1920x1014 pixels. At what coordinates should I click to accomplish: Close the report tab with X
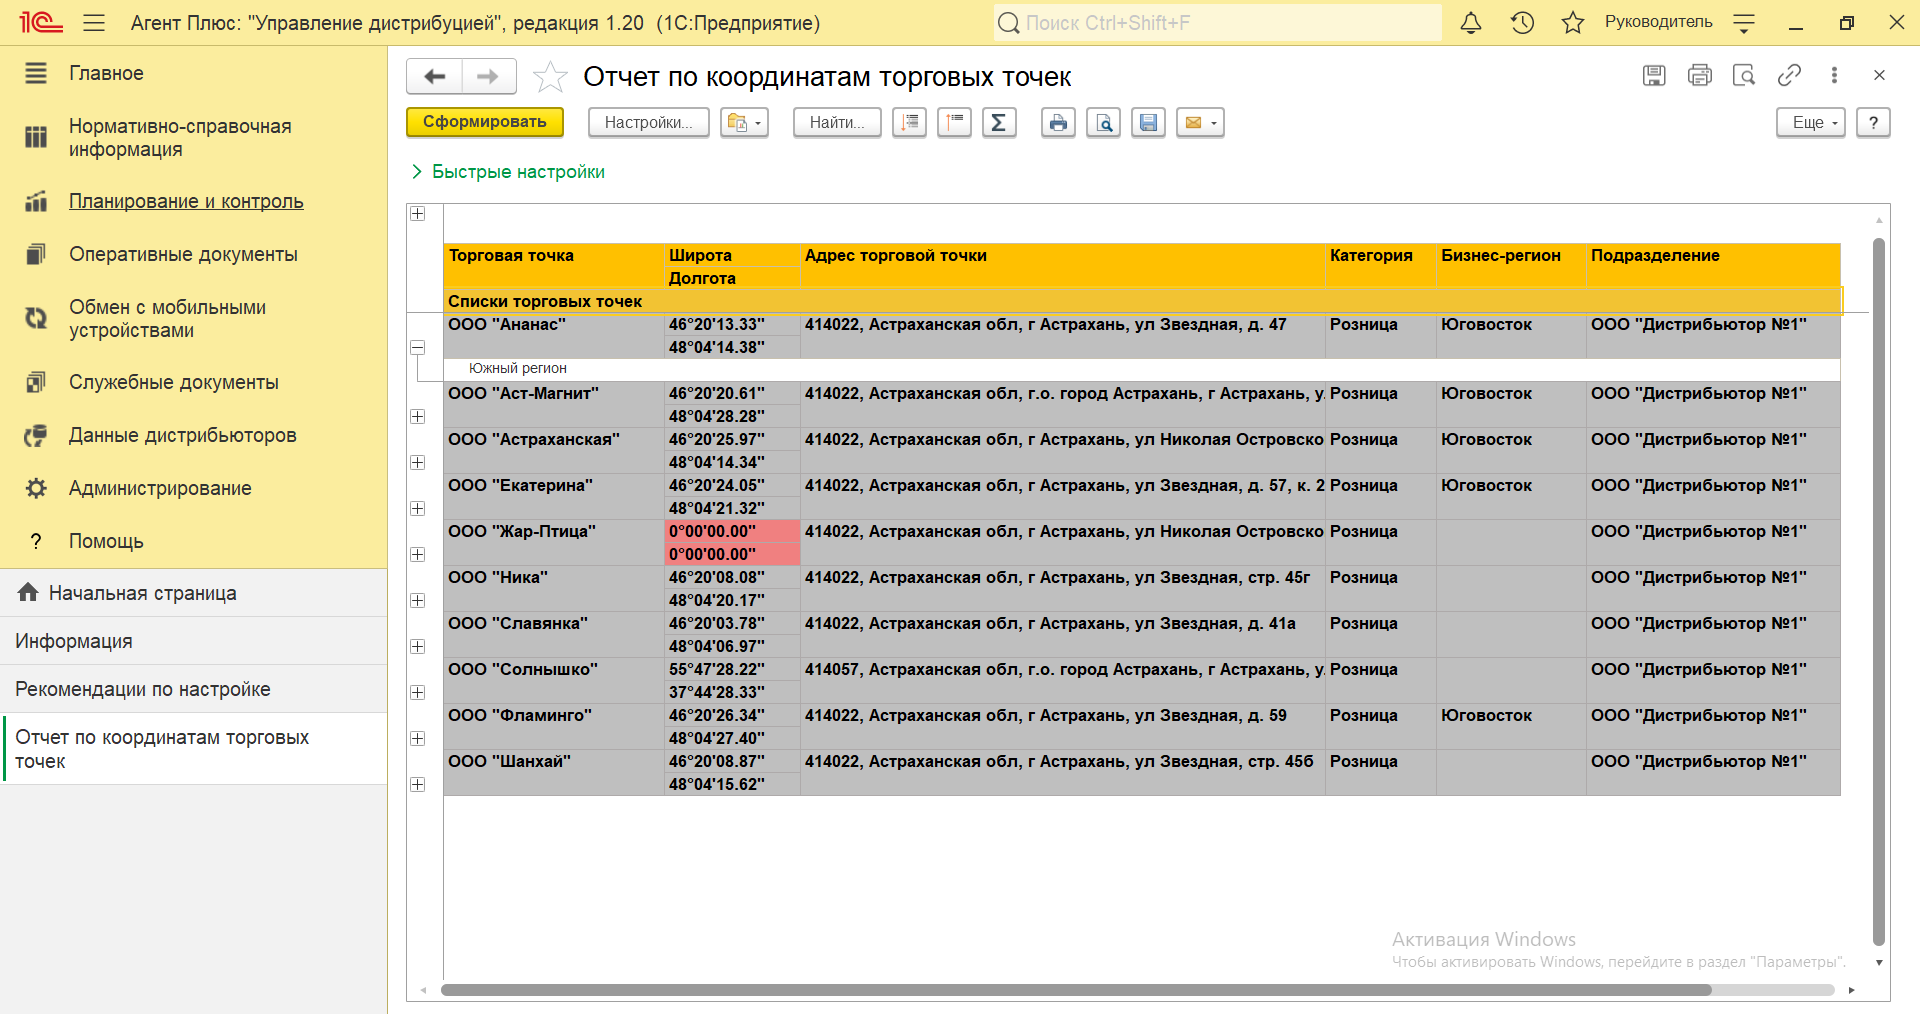(1879, 75)
